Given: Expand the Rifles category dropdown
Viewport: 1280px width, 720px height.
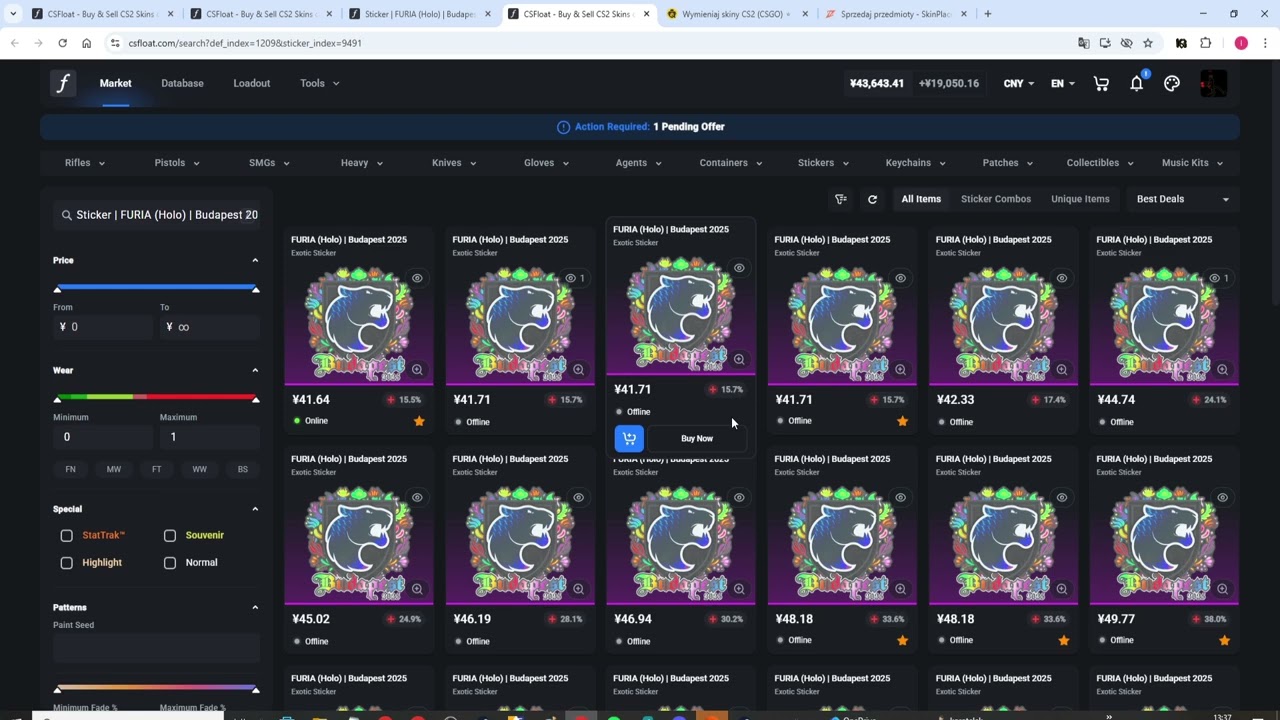Looking at the screenshot, I should click(x=85, y=163).
